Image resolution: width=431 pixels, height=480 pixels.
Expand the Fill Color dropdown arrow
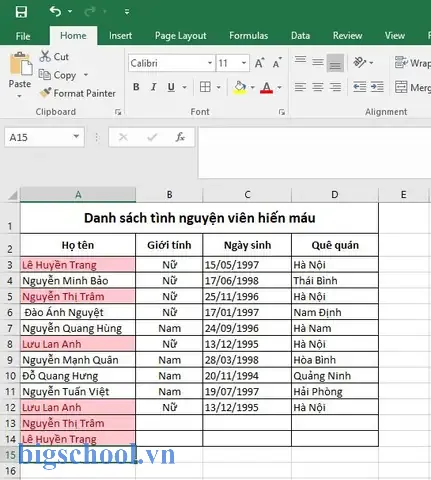tap(253, 87)
